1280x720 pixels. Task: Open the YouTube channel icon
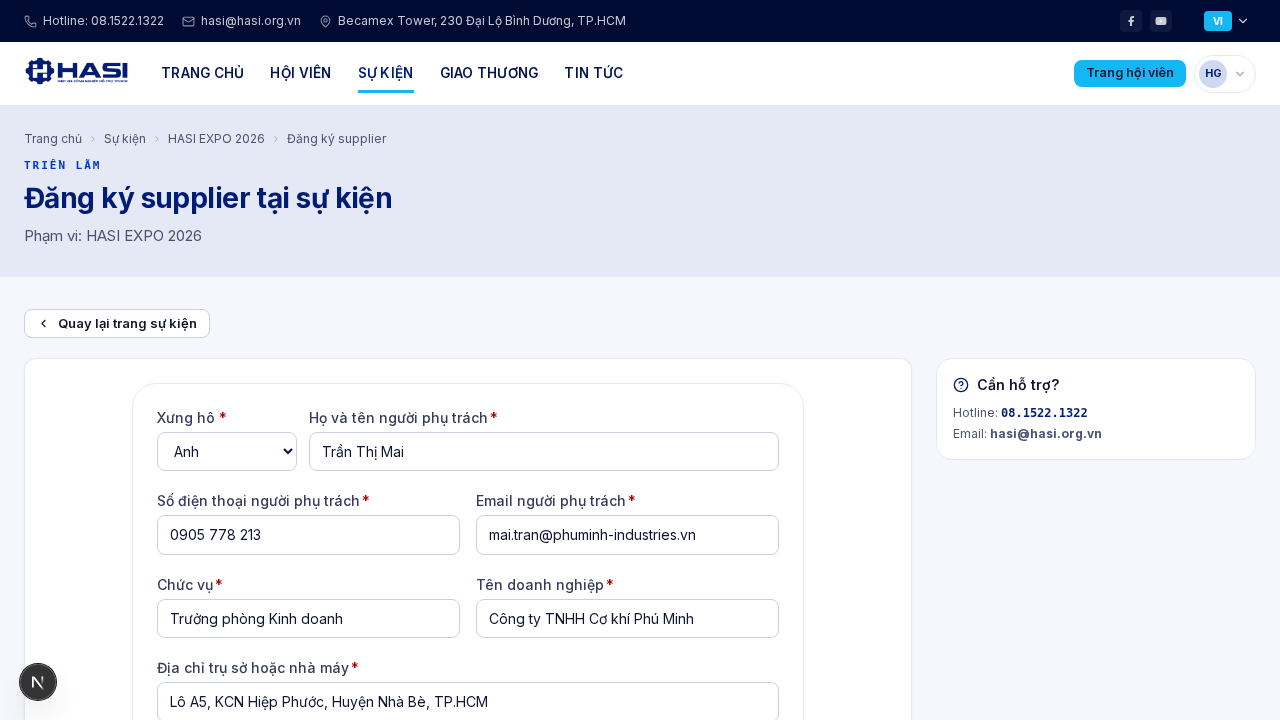click(1161, 21)
